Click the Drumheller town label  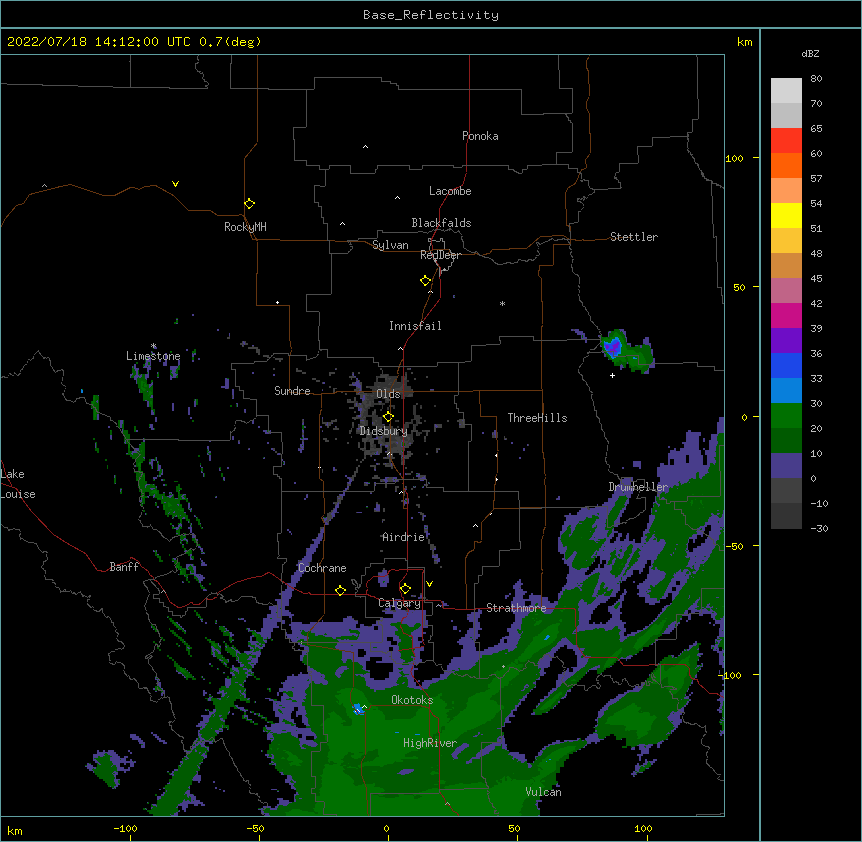coord(638,487)
